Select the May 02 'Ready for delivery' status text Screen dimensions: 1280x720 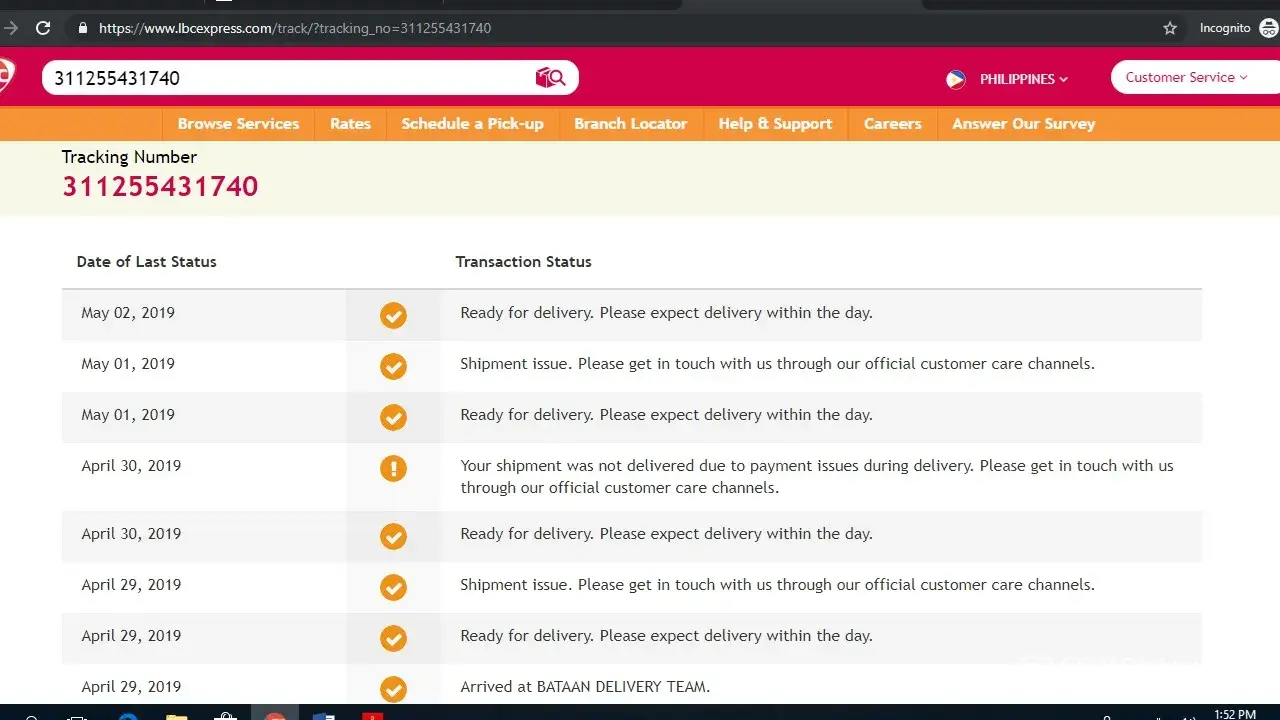click(x=666, y=313)
